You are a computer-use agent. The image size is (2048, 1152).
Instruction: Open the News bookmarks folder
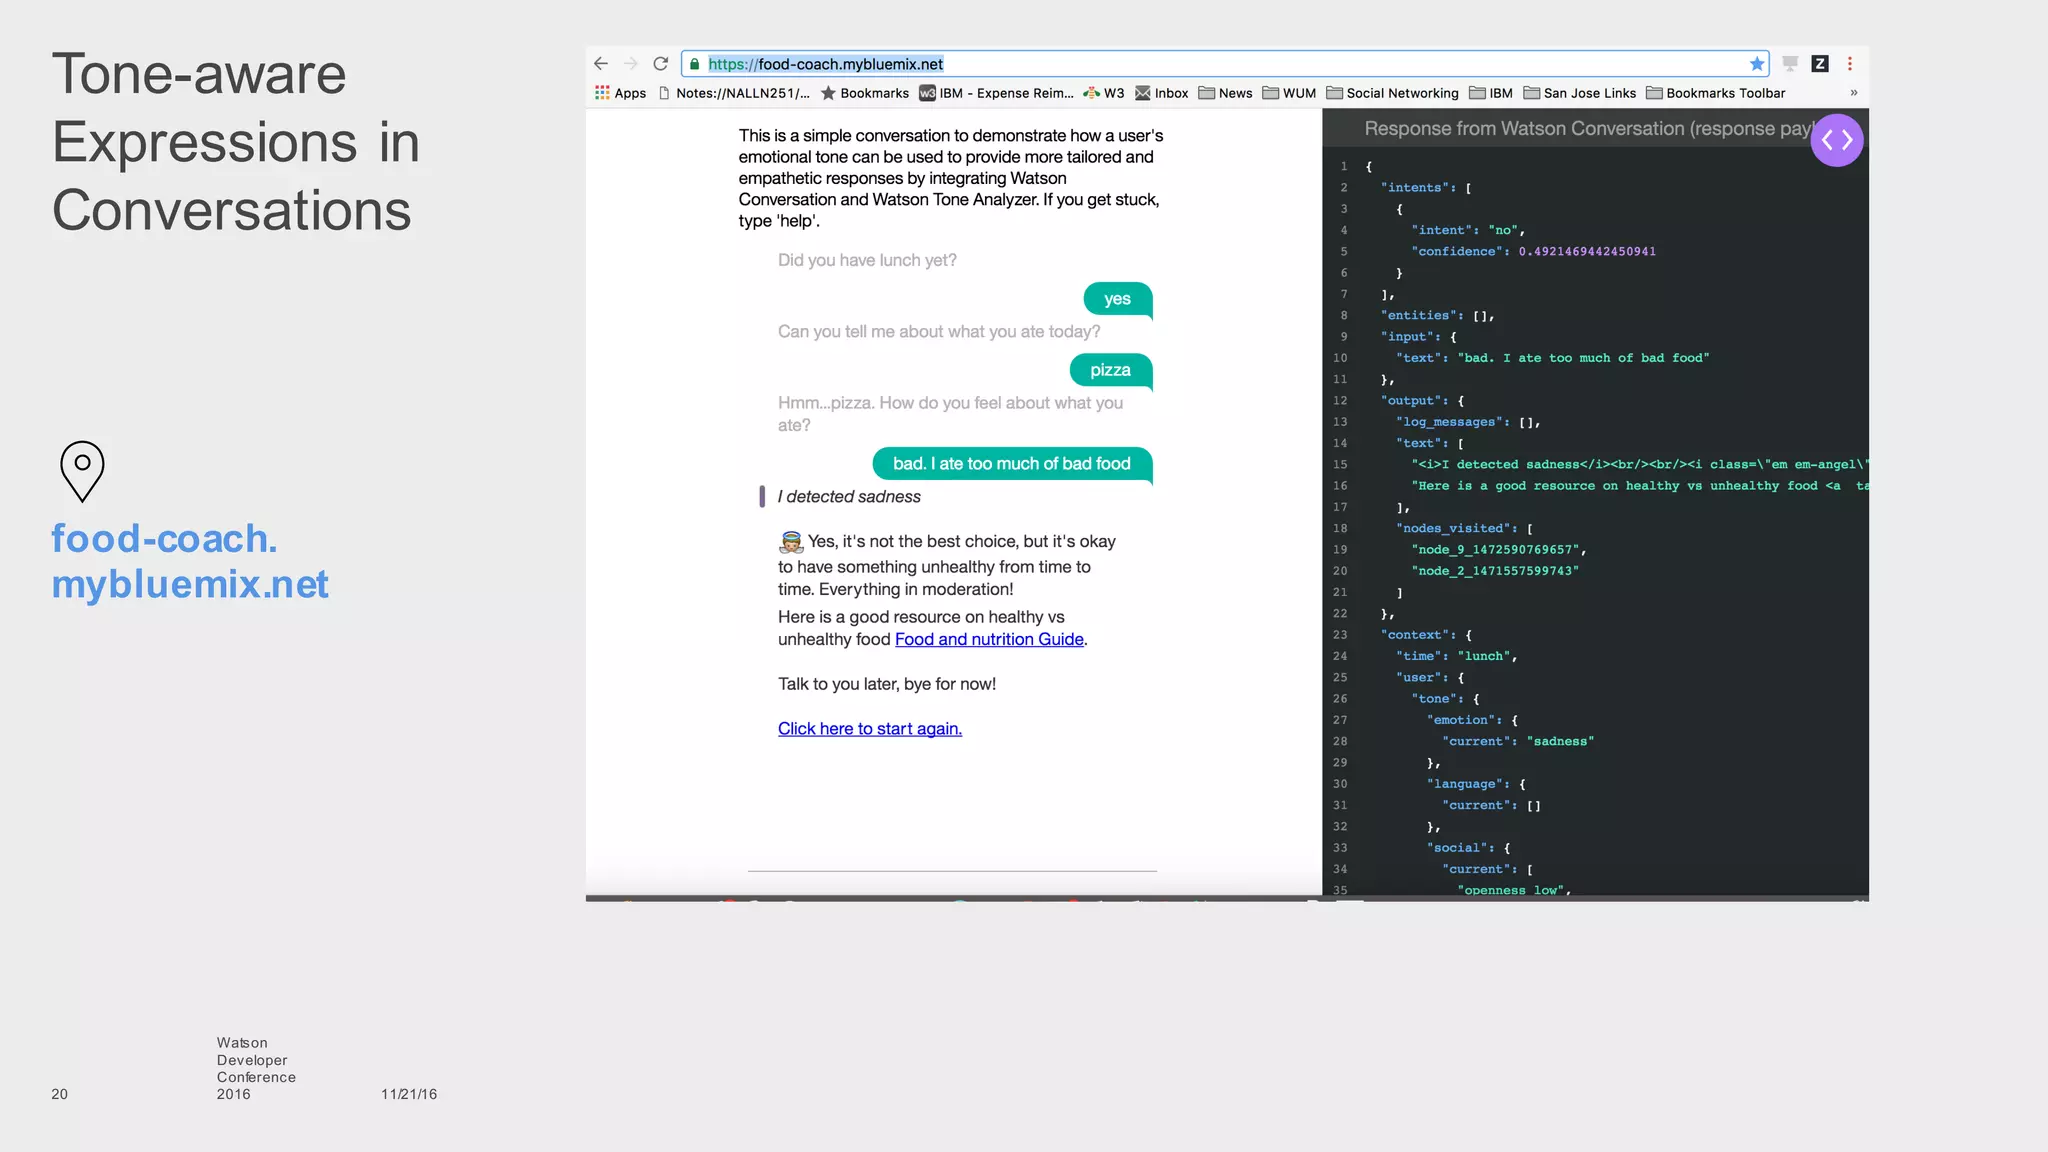pos(1226,93)
